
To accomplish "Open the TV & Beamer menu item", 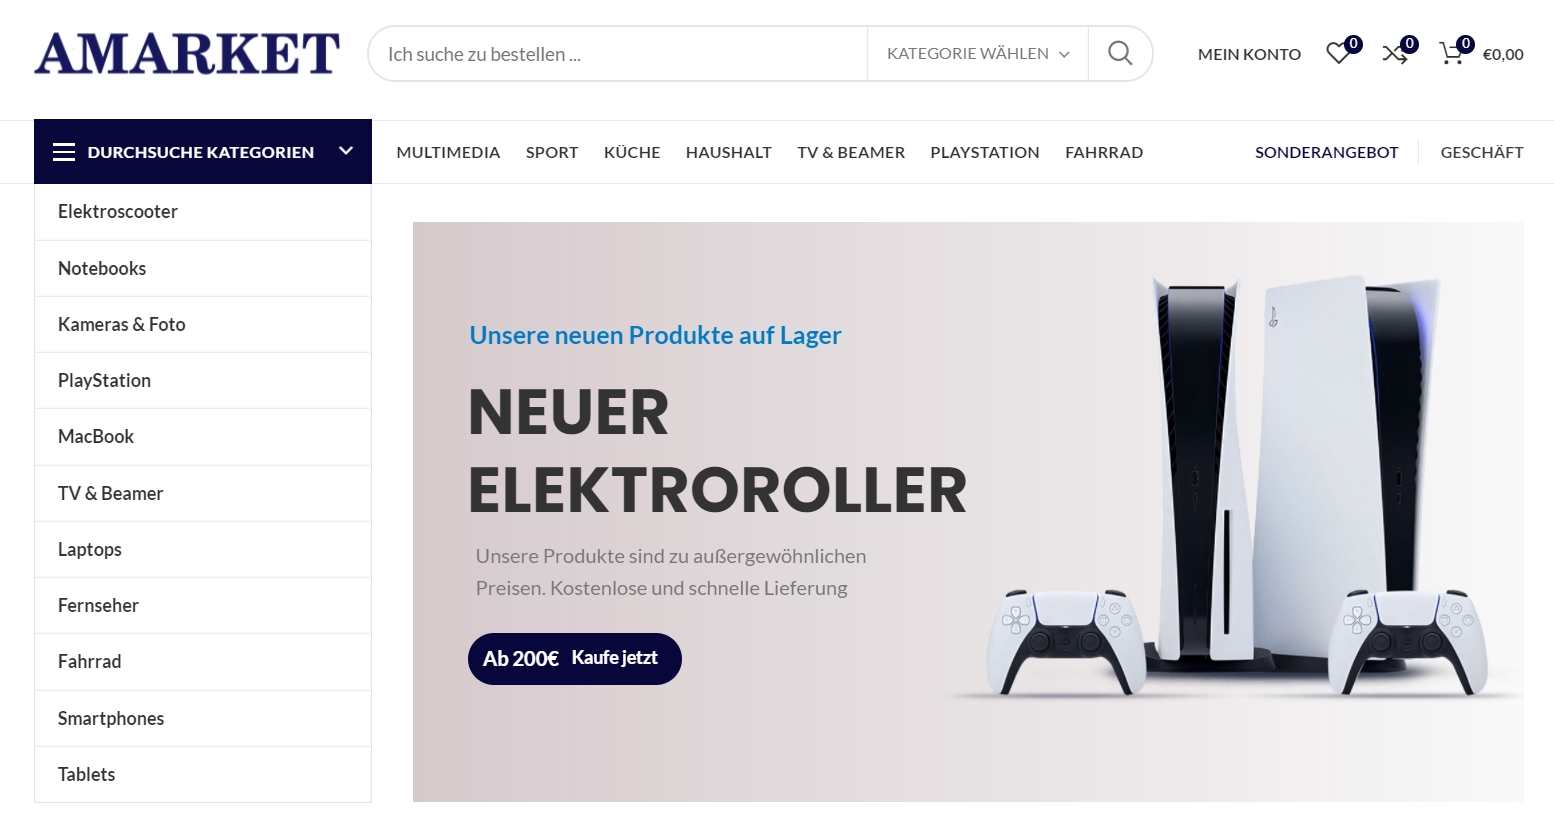I will [x=851, y=152].
